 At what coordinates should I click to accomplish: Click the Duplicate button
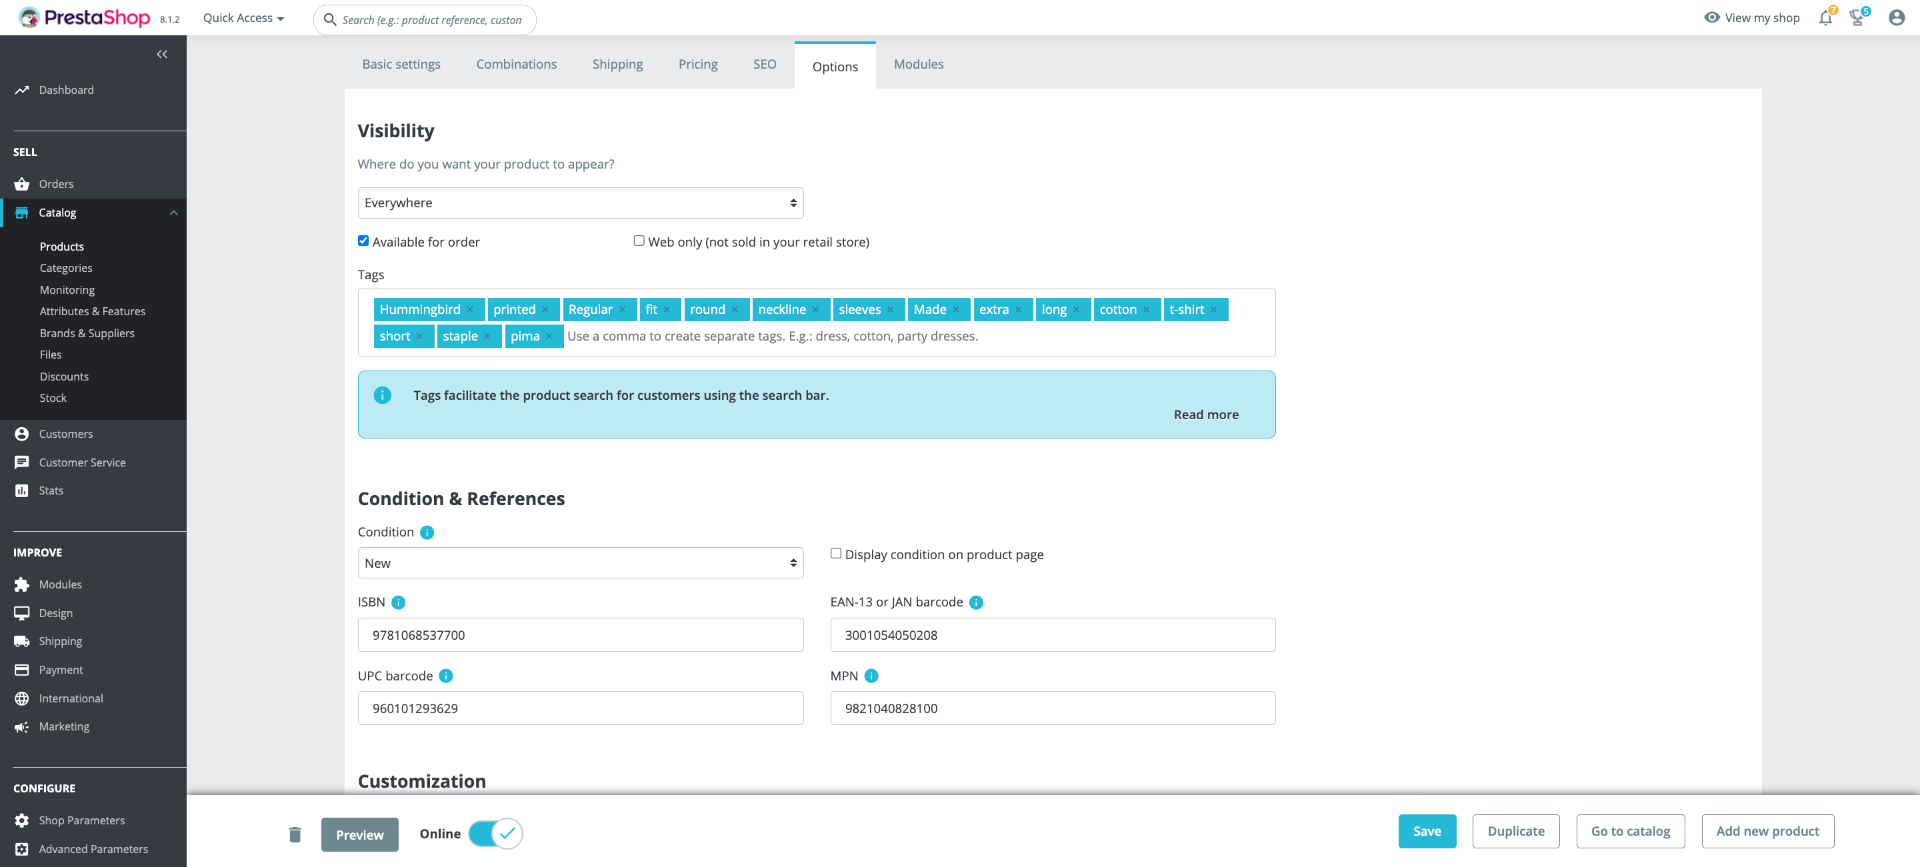(x=1516, y=831)
